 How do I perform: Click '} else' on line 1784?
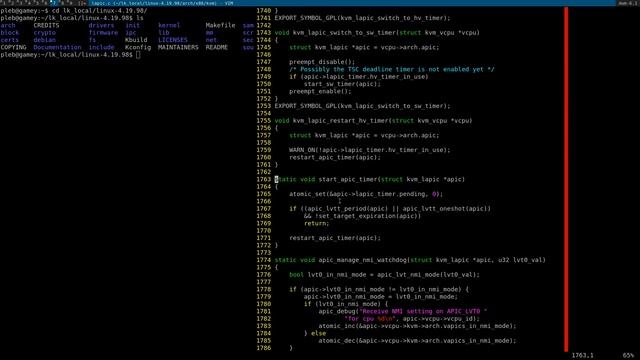(315, 333)
